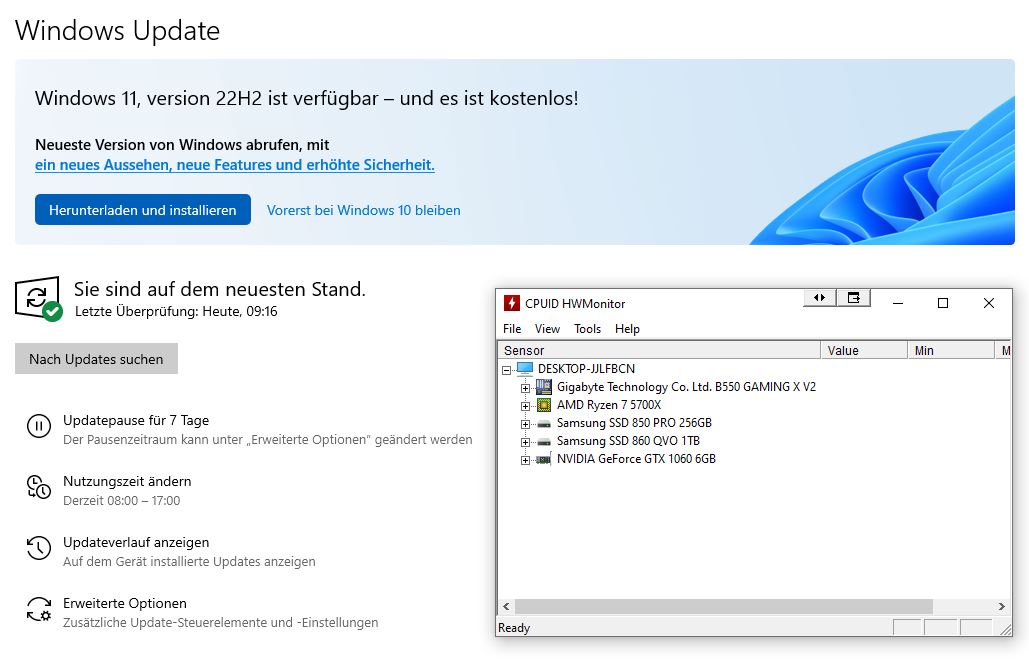Screen dimensions: 1029x659
Task: Select the Samsung SSD 850 PRO 256GB text
Action: [635, 423]
